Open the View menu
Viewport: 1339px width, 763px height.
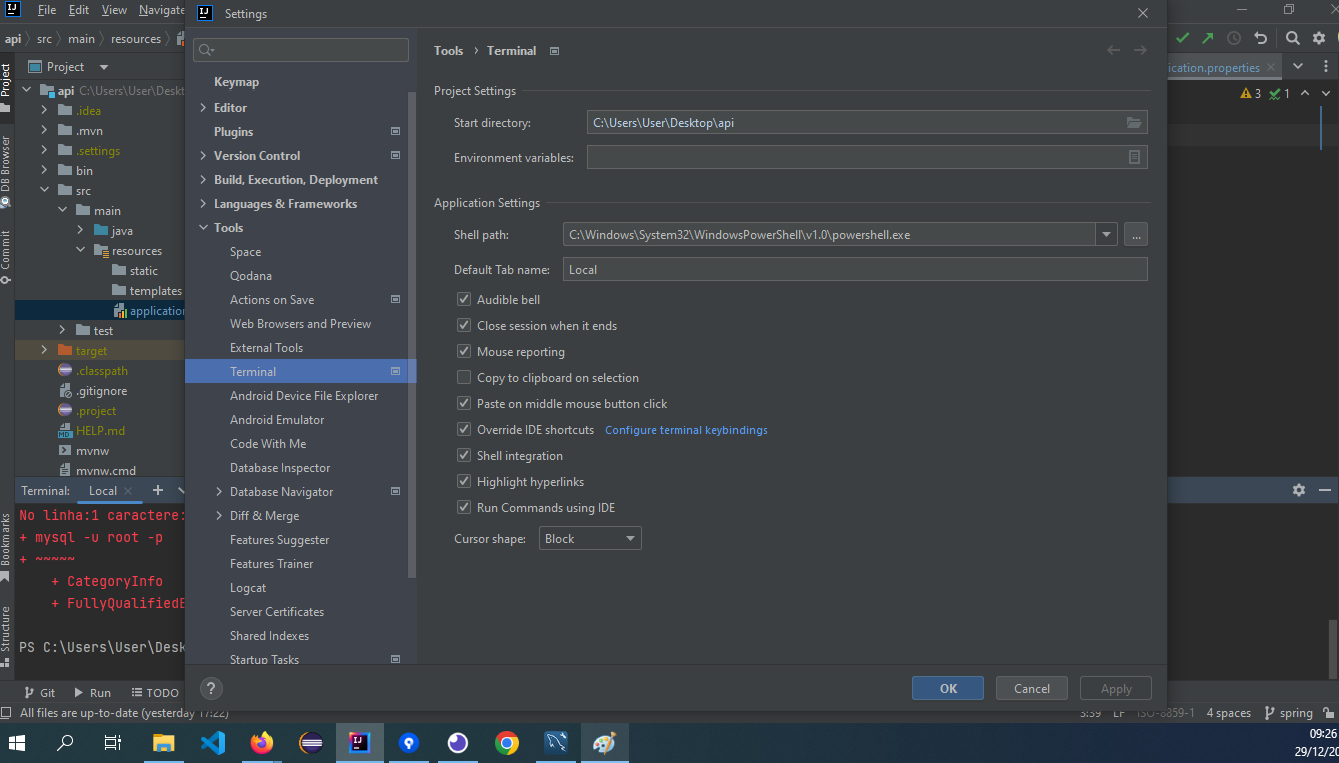coord(115,10)
